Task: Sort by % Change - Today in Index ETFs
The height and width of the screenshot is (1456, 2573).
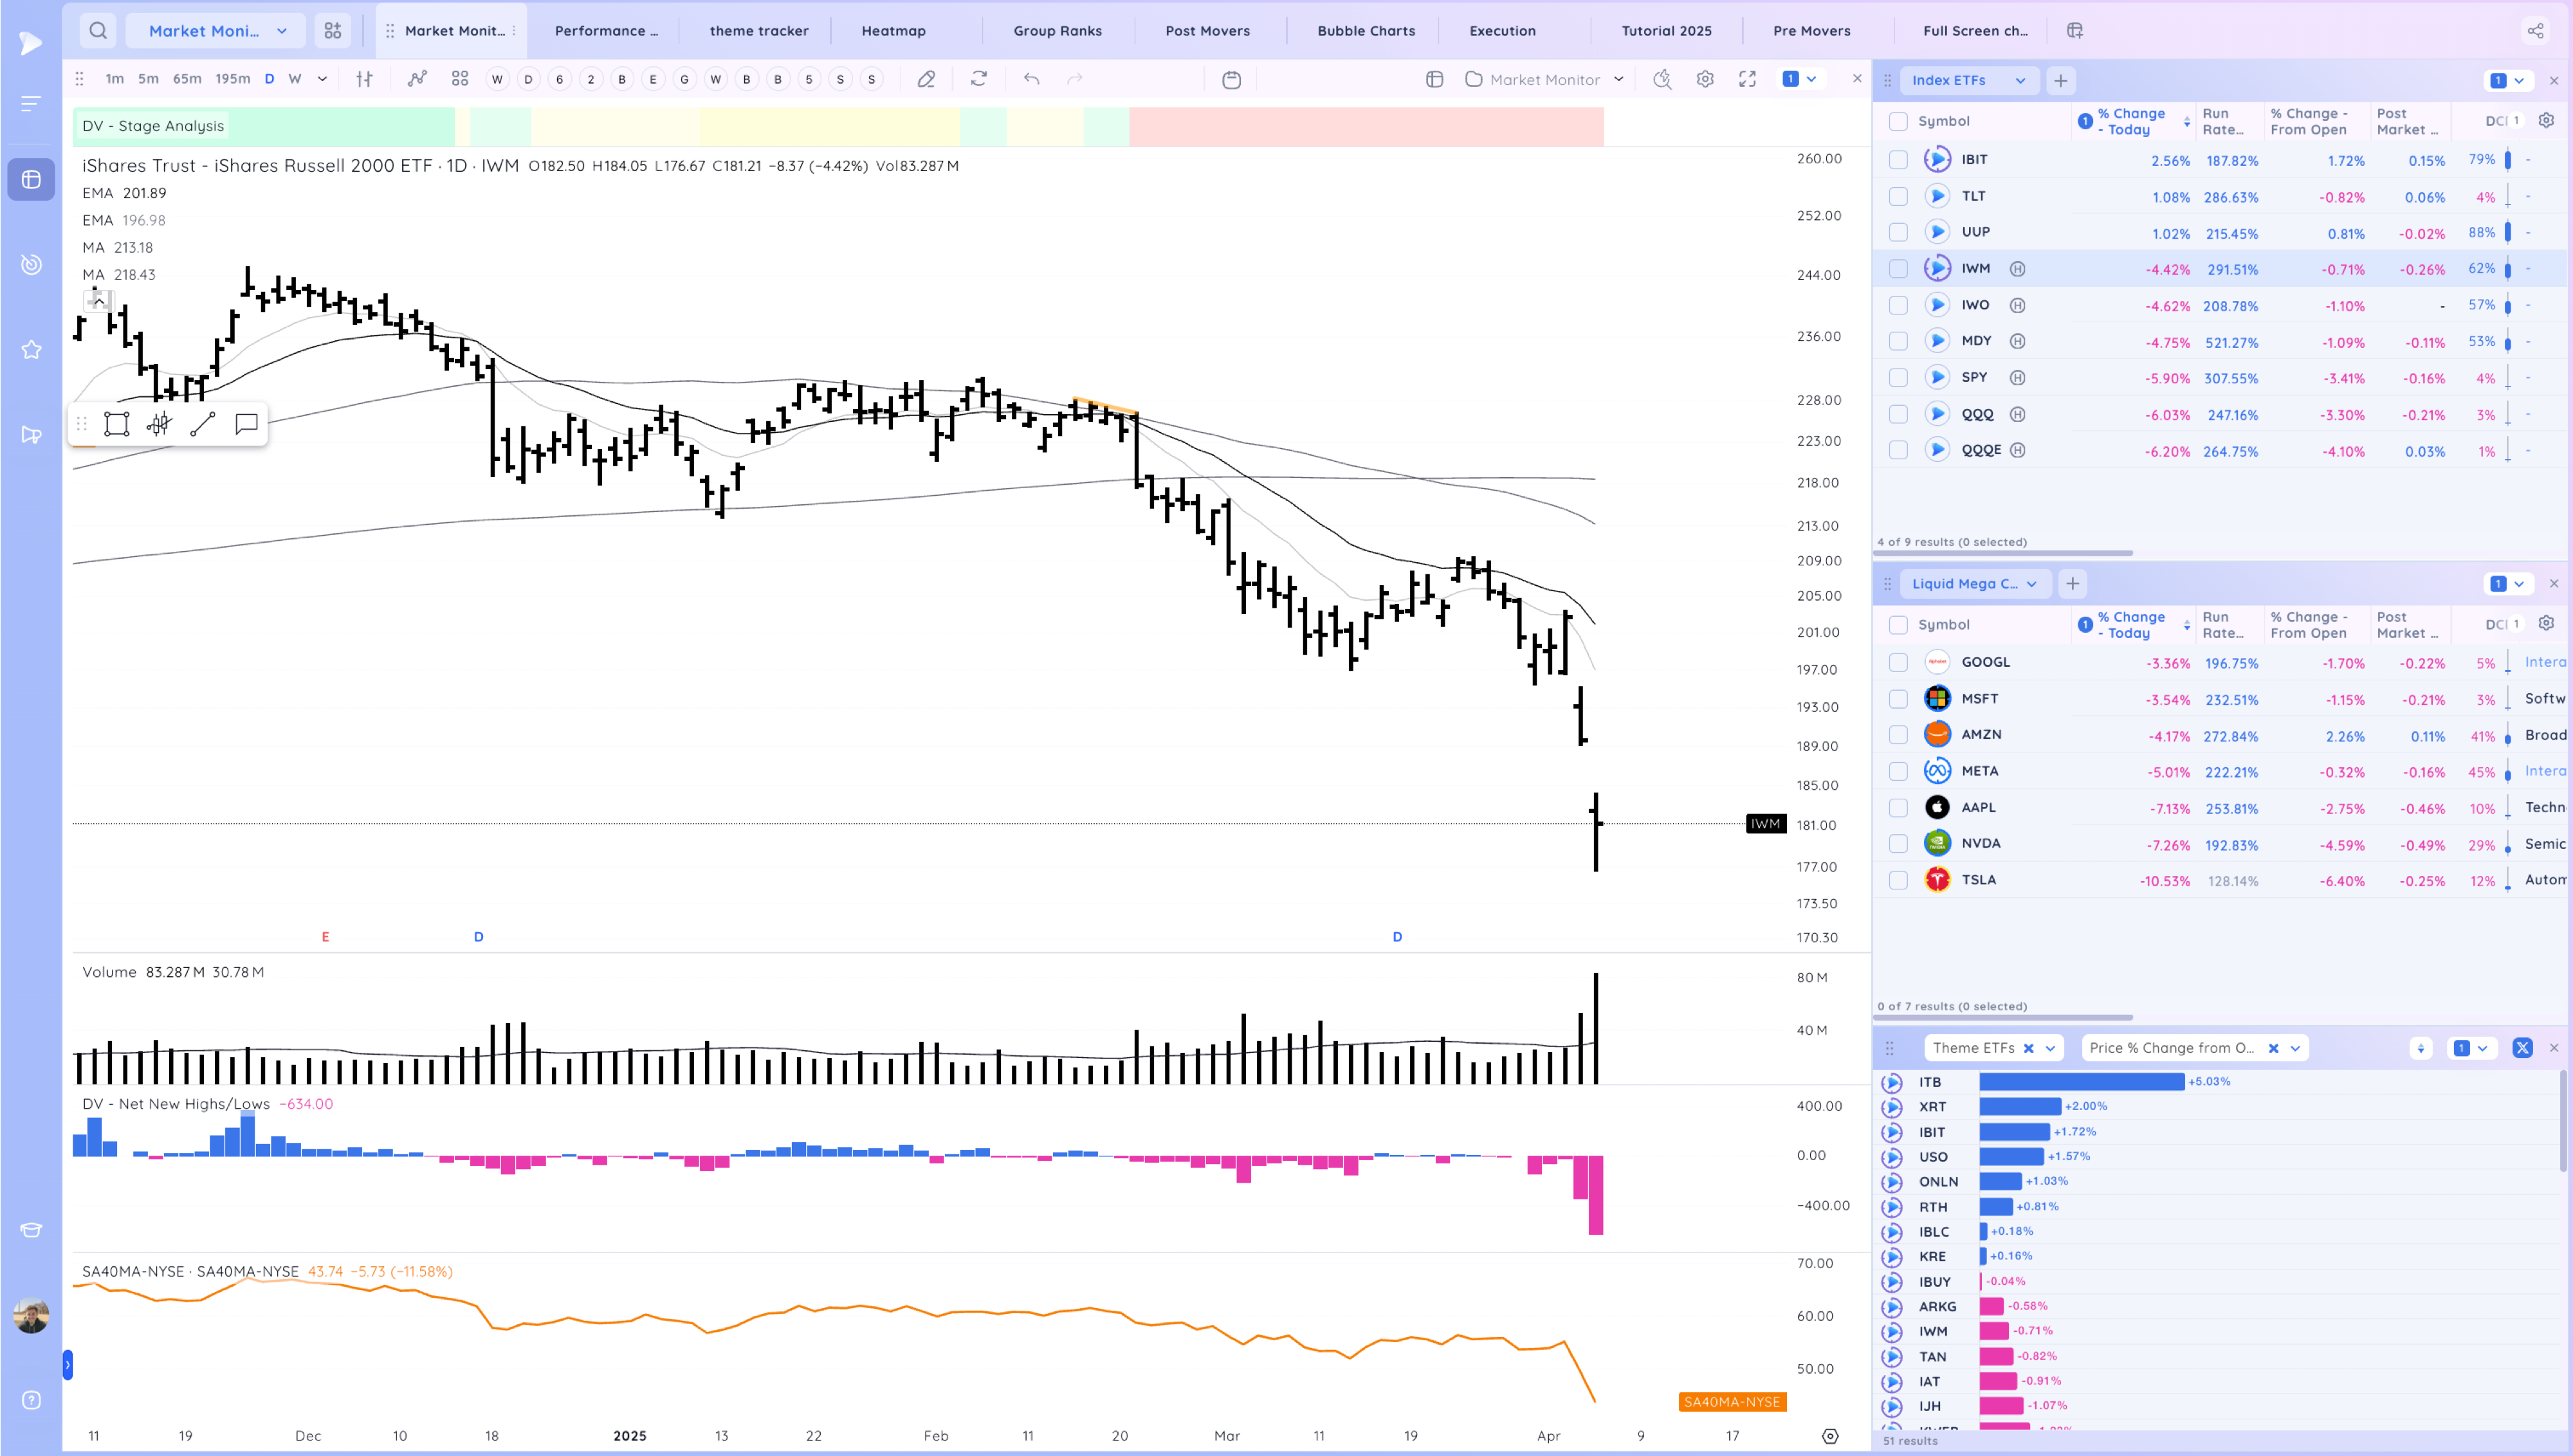Action: [x=2131, y=121]
